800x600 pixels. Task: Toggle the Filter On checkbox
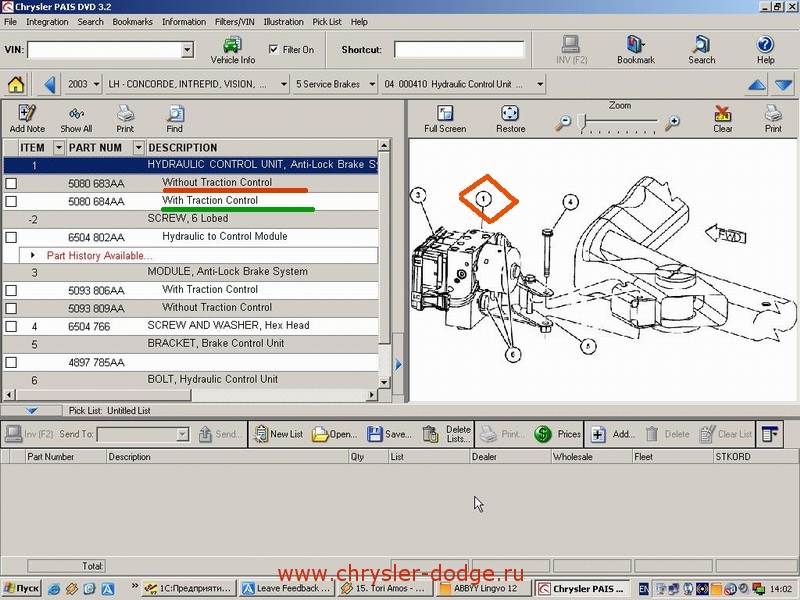[273, 49]
